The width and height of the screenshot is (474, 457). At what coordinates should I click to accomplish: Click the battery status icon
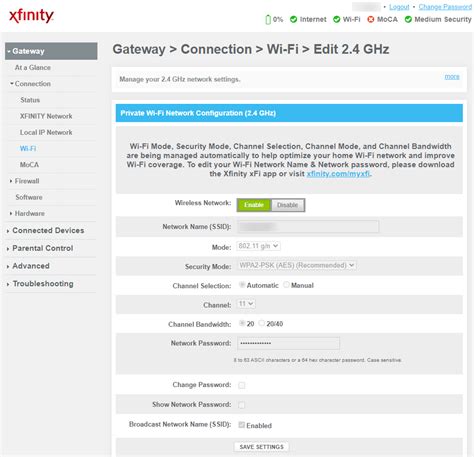268,20
